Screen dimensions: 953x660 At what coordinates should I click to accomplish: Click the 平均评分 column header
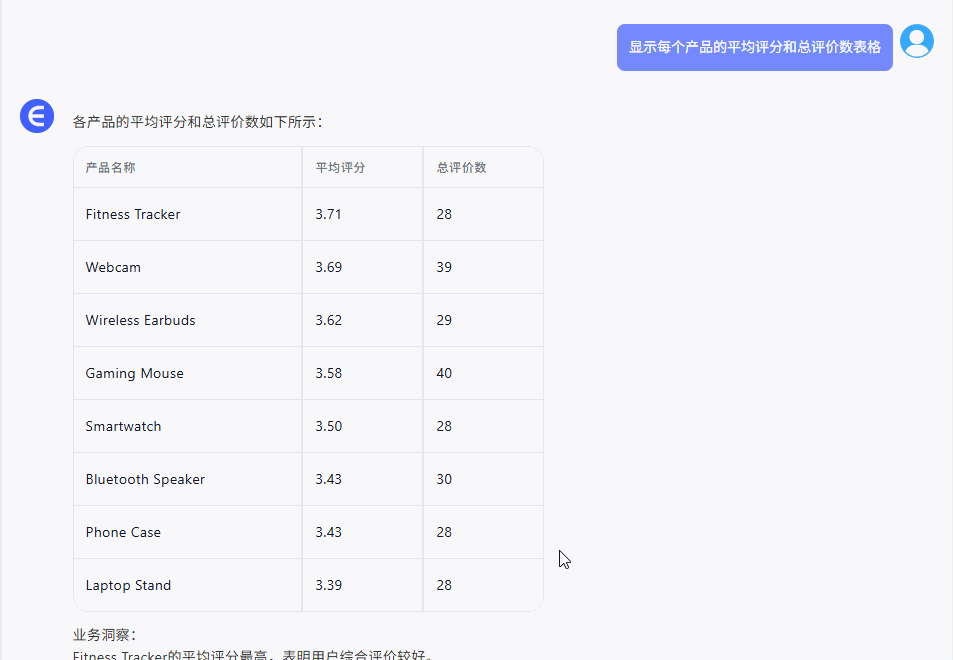(362, 167)
